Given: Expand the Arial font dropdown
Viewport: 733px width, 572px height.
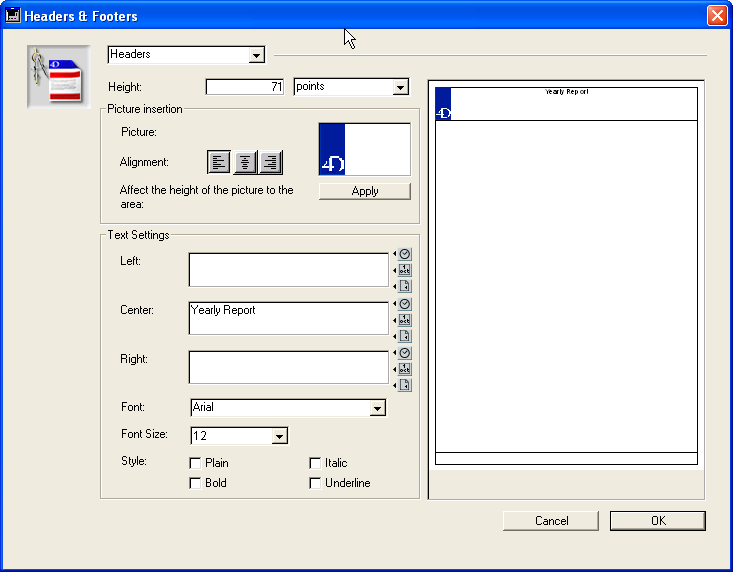Looking at the screenshot, I should [x=377, y=408].
